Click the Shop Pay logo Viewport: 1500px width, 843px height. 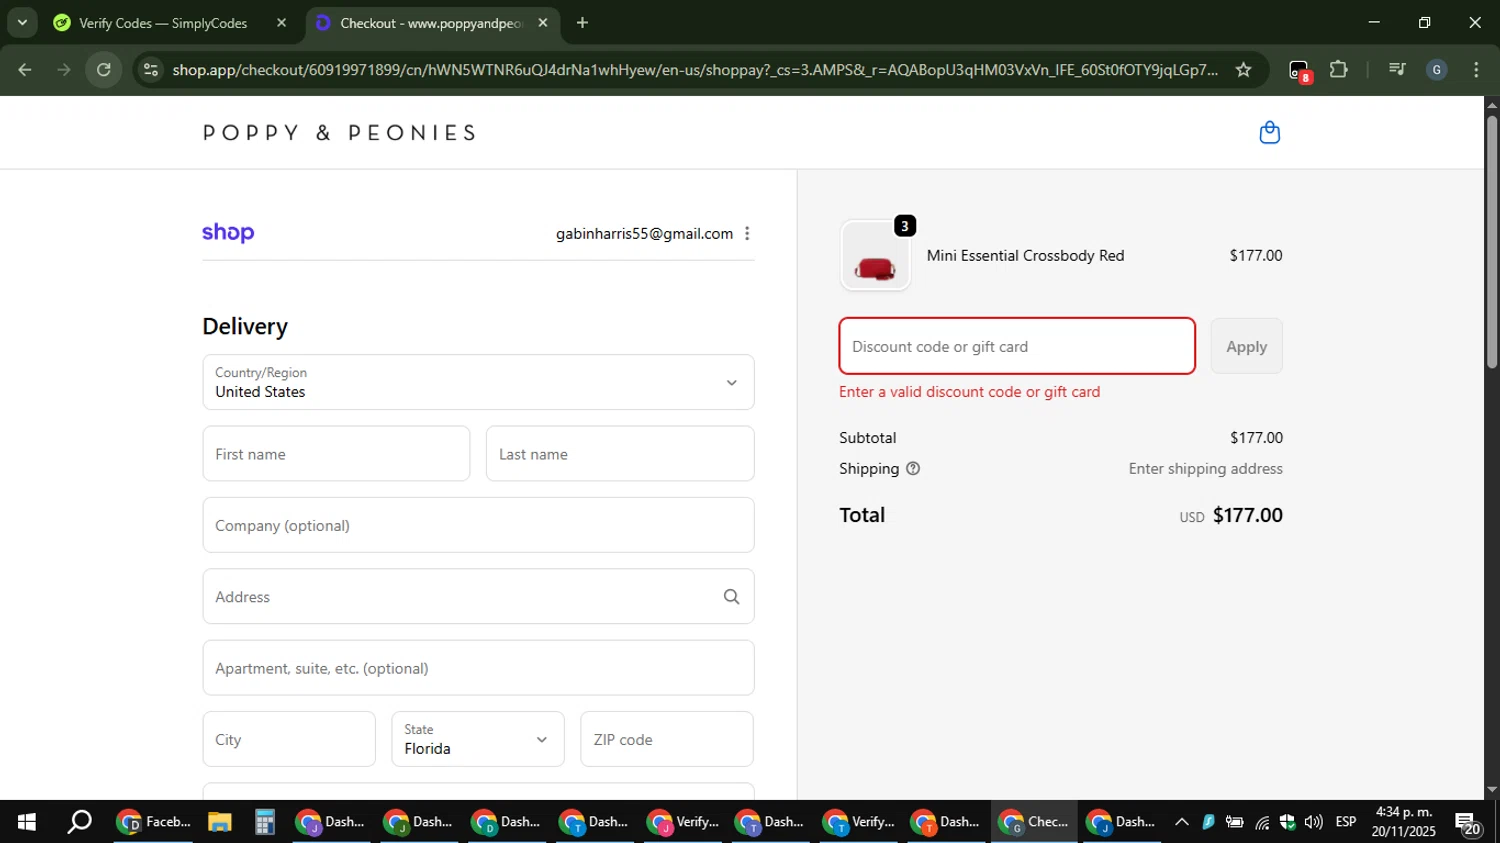click(228, 233)
